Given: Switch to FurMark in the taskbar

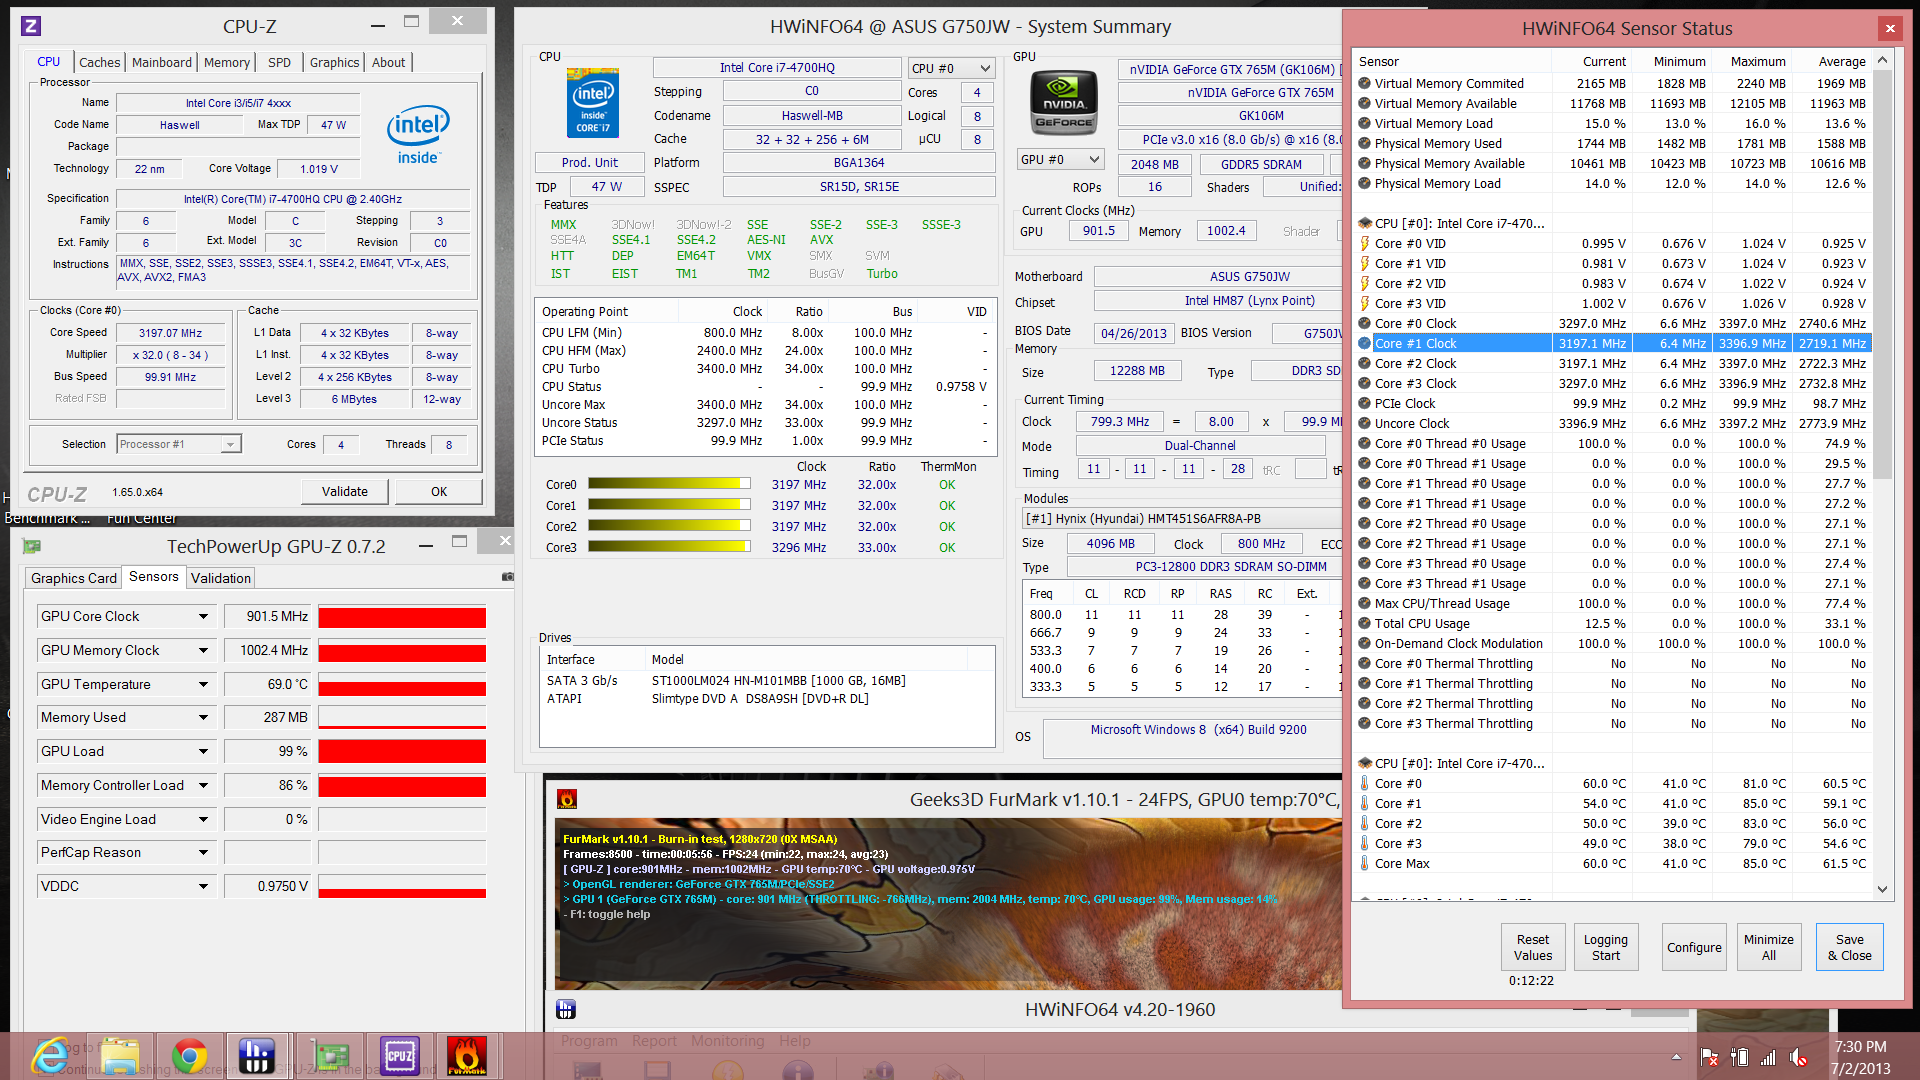Looking at the screenshot, I should (466, 1056).
